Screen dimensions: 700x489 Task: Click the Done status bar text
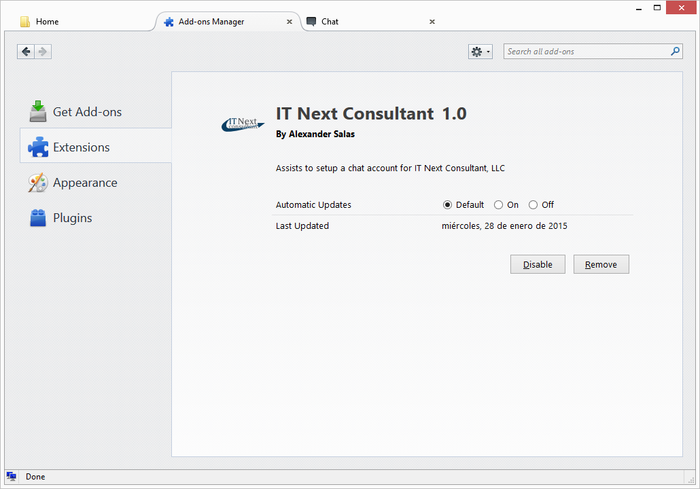pyautogui.click(x=35, y=476)
